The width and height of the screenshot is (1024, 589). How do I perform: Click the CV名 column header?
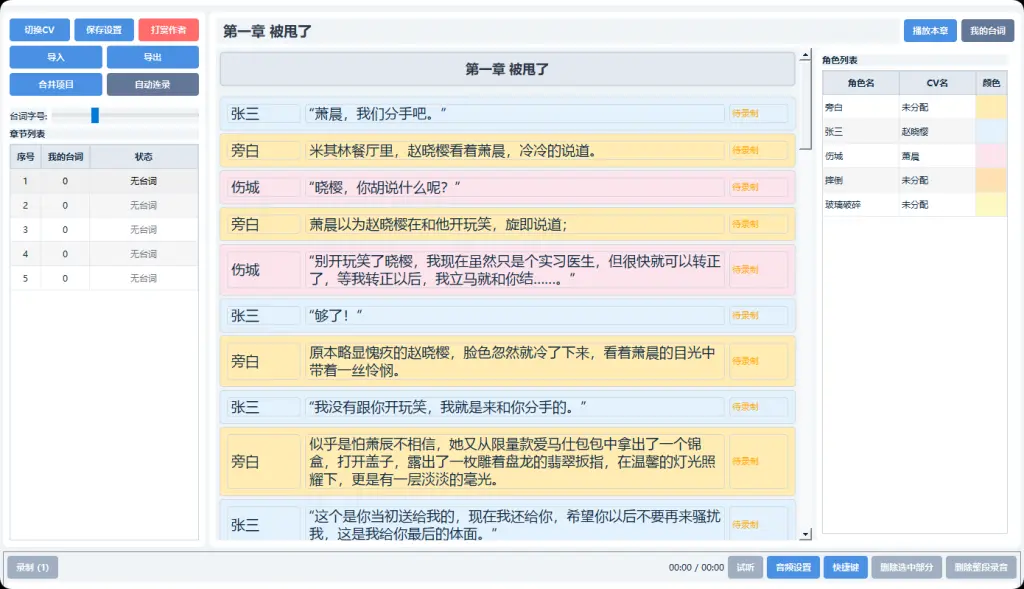[937, 83]
